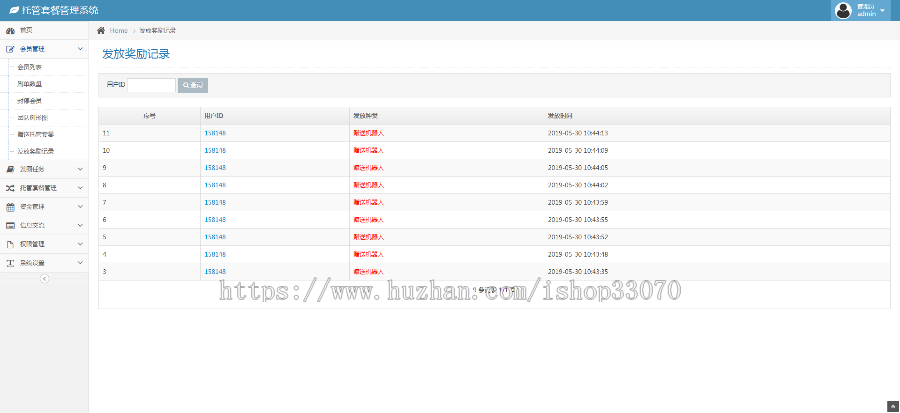This screenshot has height=413, width=900.
Task: Click the shuffle icon beside 托管套餐管理
Action: point(10,188)
